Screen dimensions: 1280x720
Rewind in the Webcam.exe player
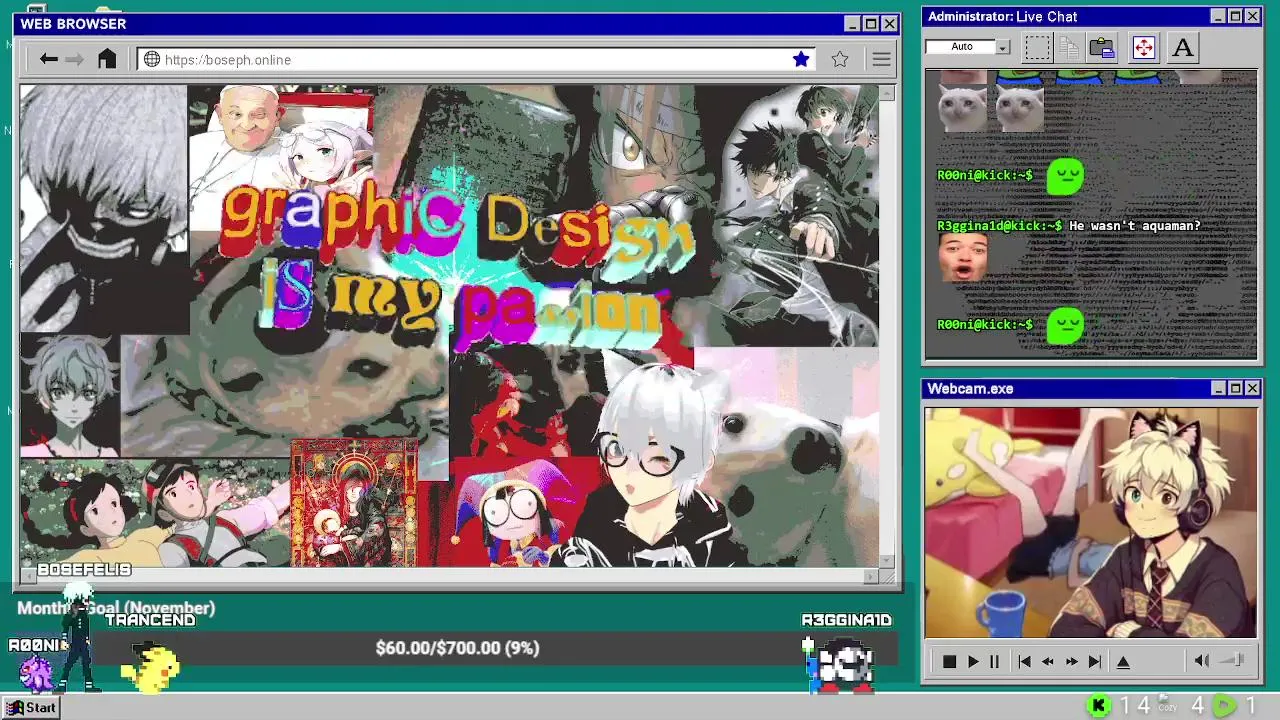pos(1047,661)
